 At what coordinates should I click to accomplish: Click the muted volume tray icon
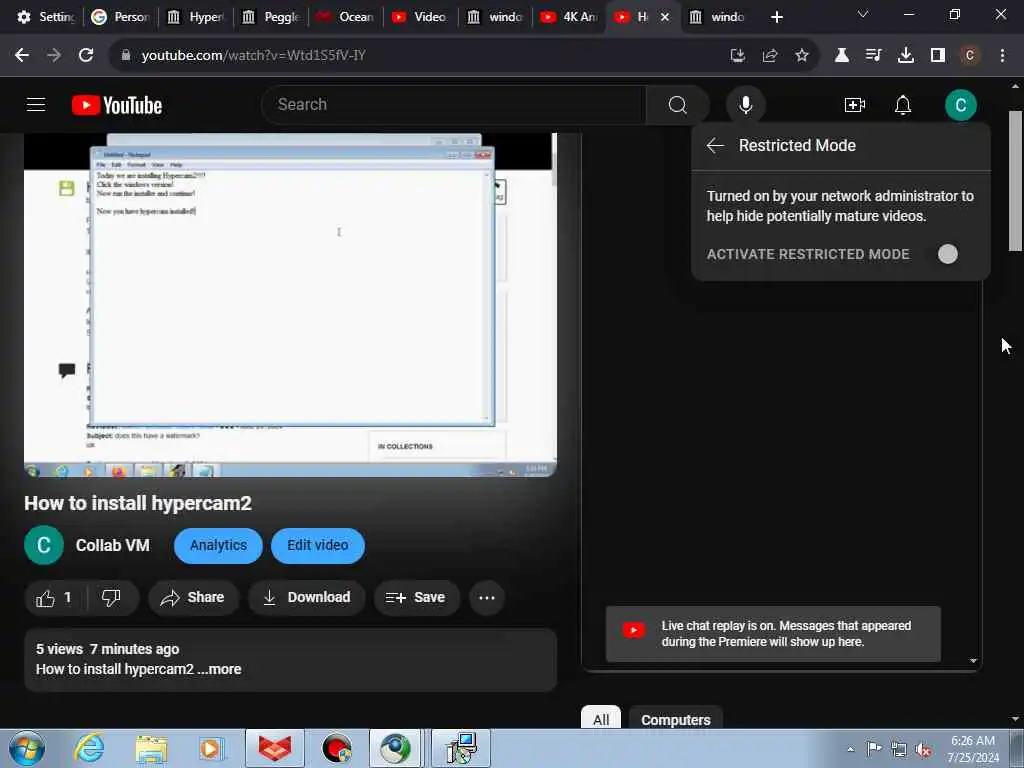pos(923,750)
